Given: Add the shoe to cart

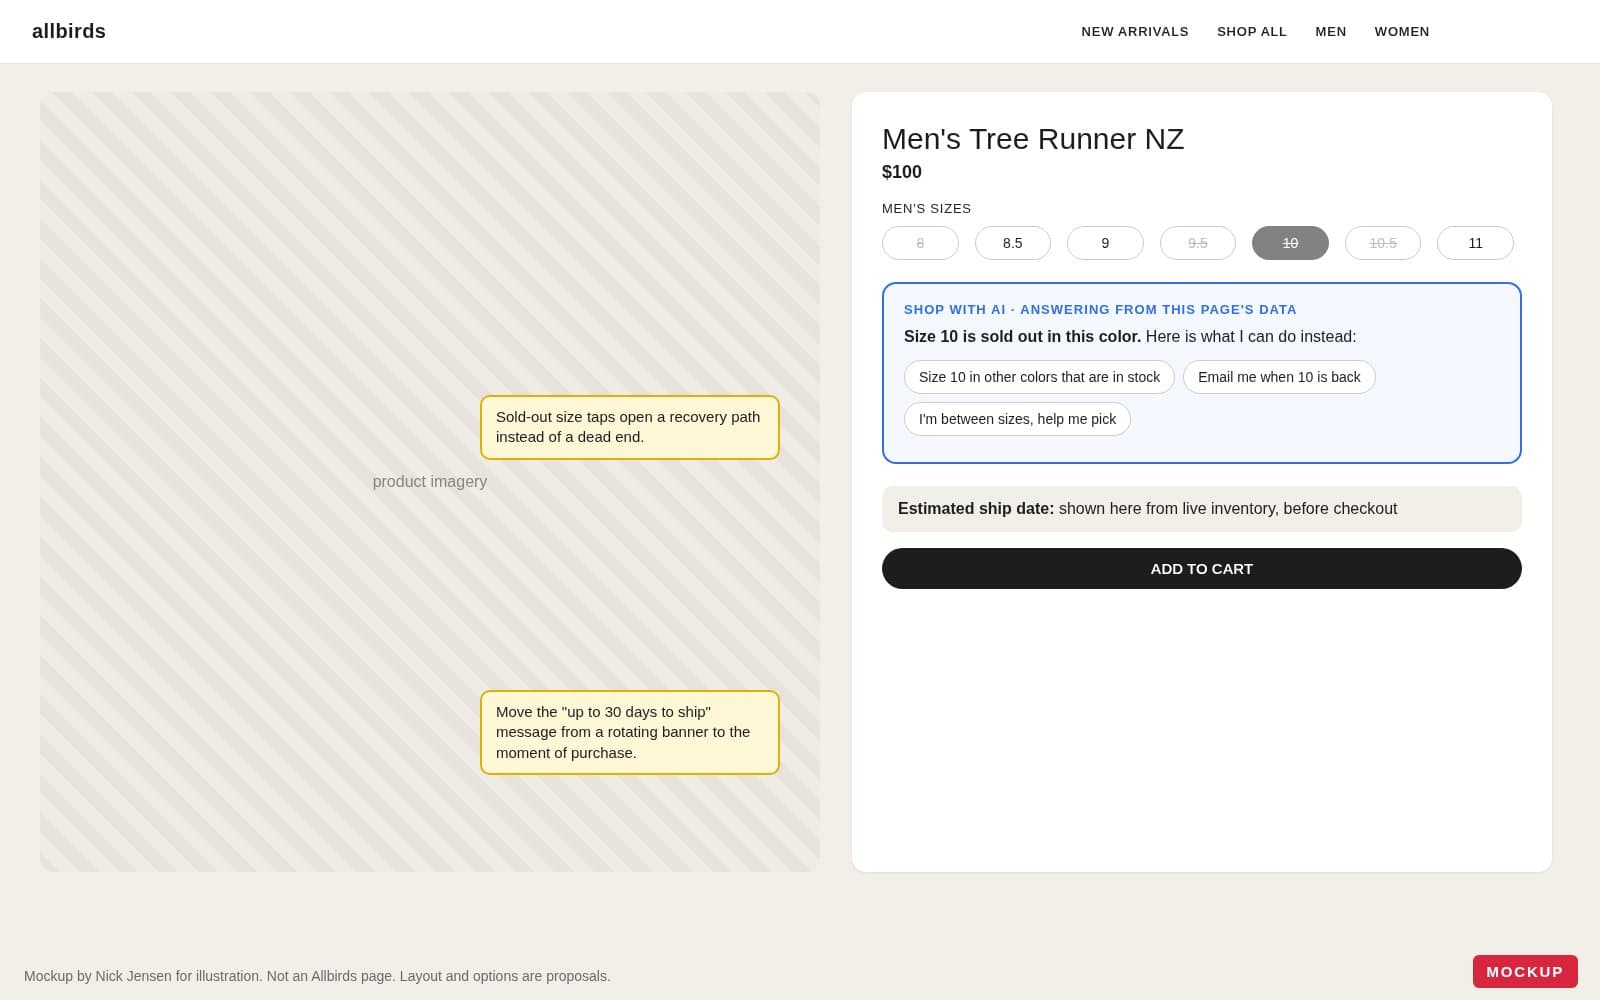Looking at the screenshot, I should 1202,568.
